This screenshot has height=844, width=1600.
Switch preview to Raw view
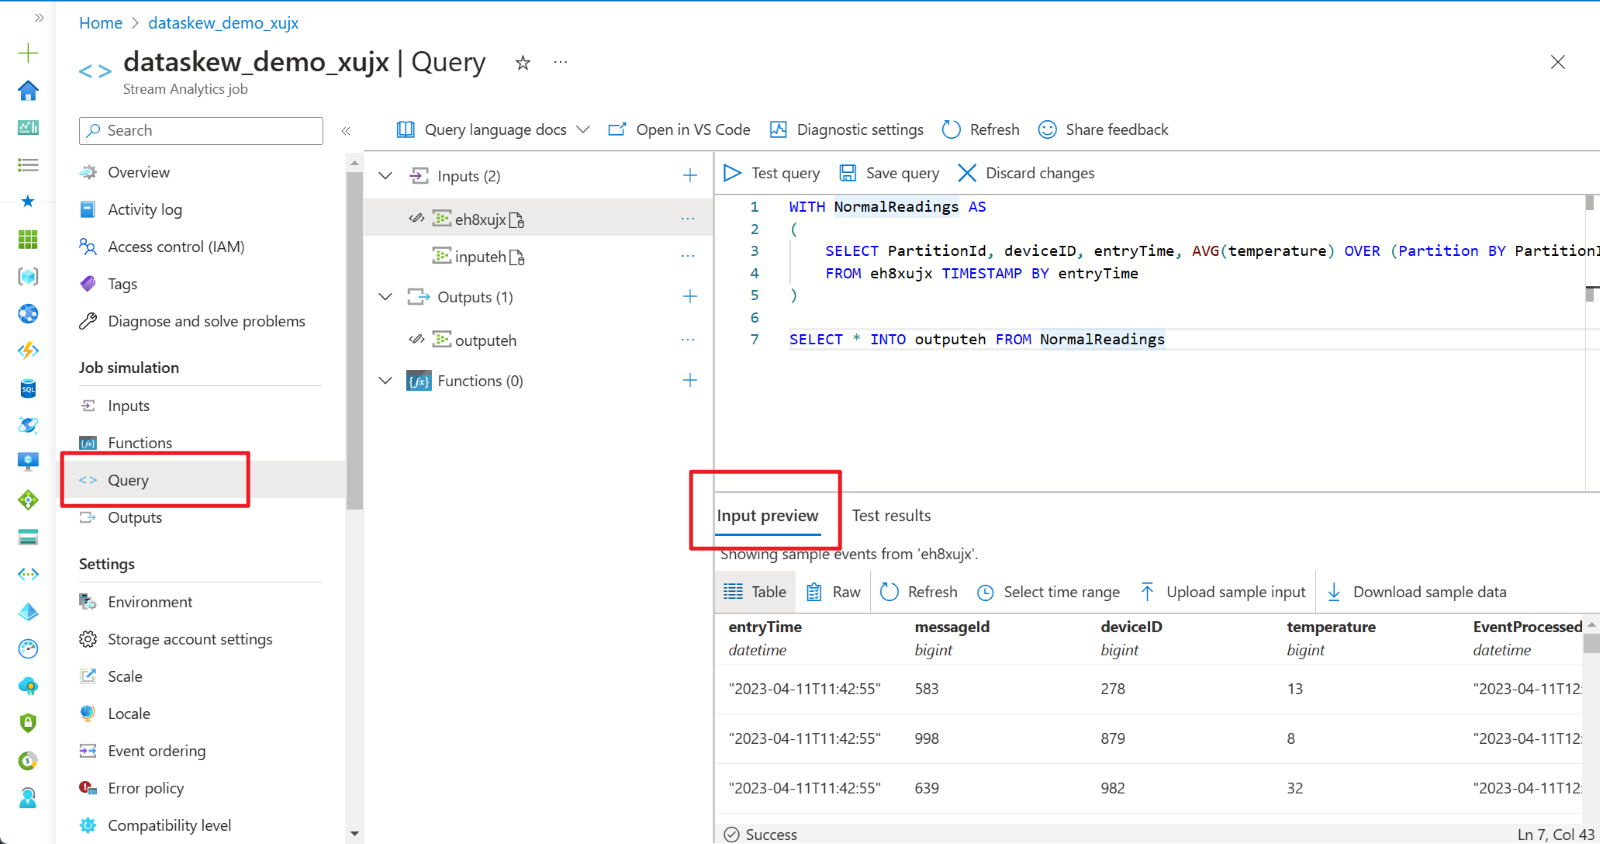(833, 592)
